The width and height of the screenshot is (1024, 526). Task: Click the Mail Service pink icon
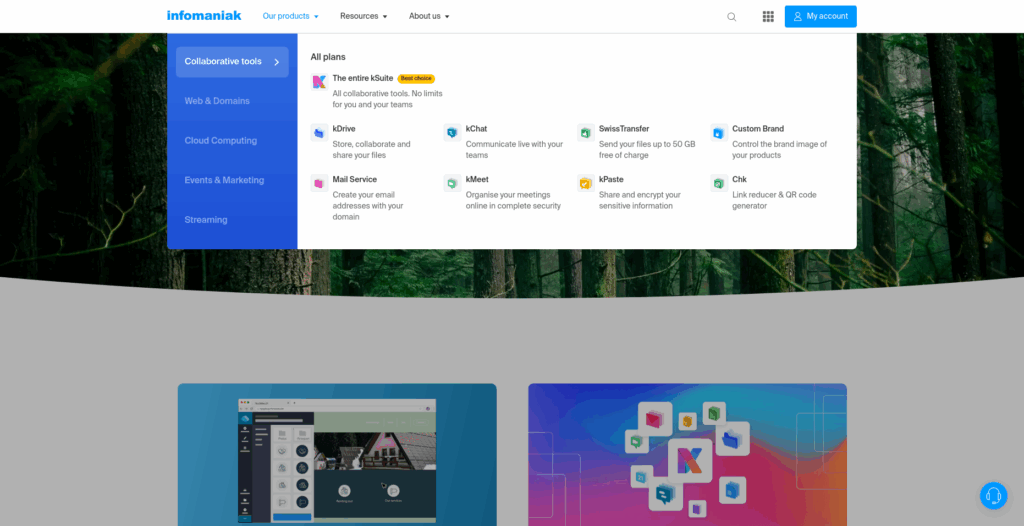tap(319, 183)
